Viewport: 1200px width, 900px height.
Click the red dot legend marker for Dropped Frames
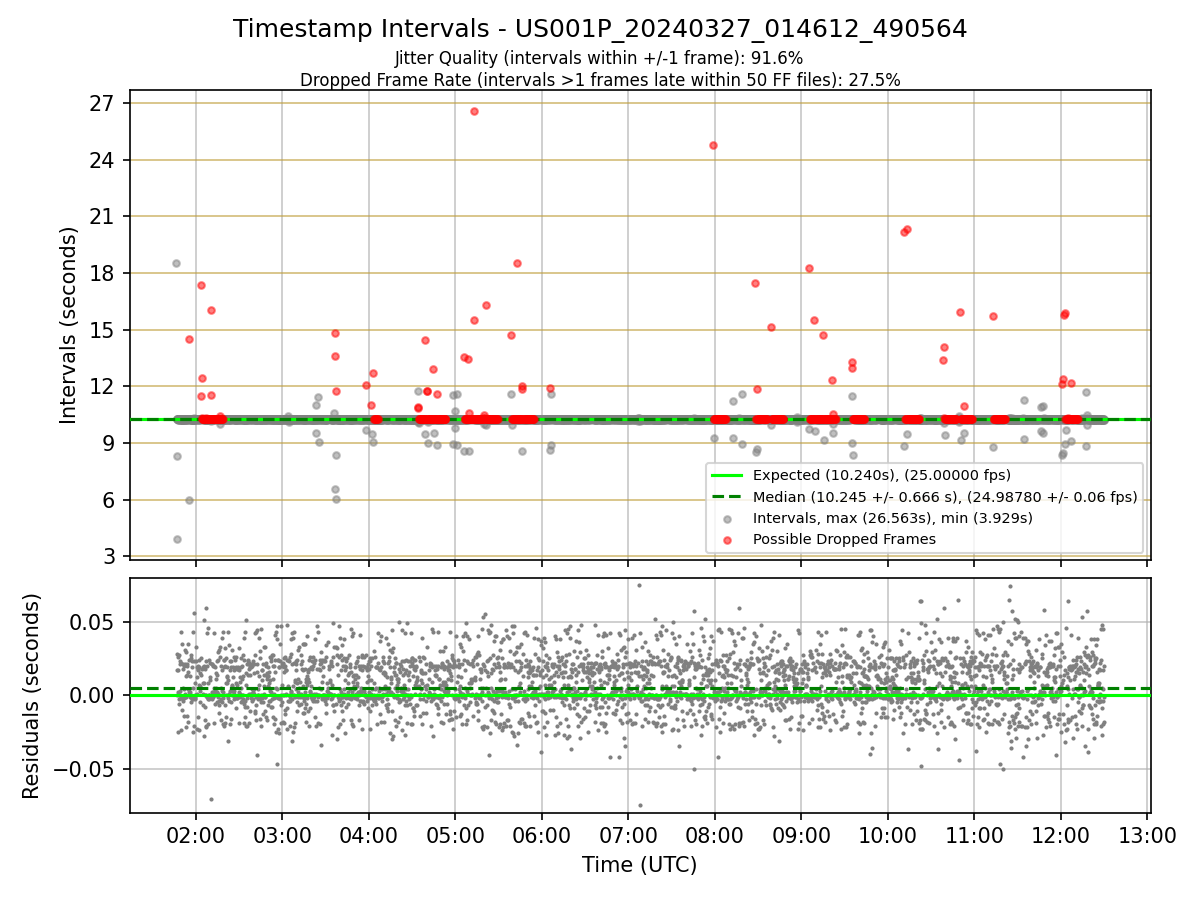(728, 539)
